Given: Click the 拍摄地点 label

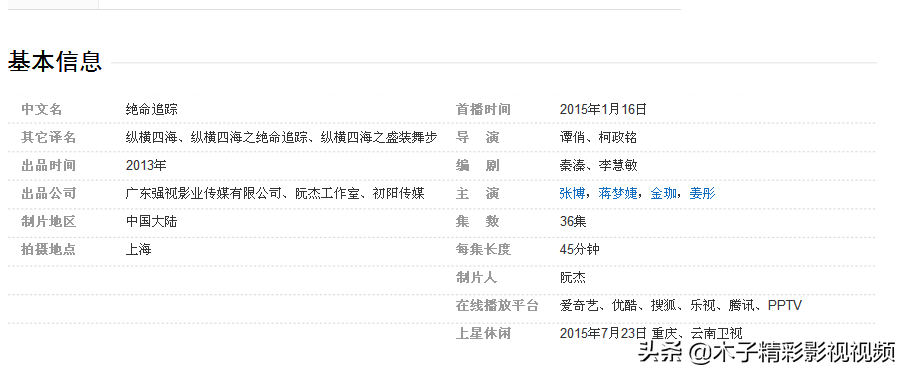Looking at the screenshot, I should 49,249.
